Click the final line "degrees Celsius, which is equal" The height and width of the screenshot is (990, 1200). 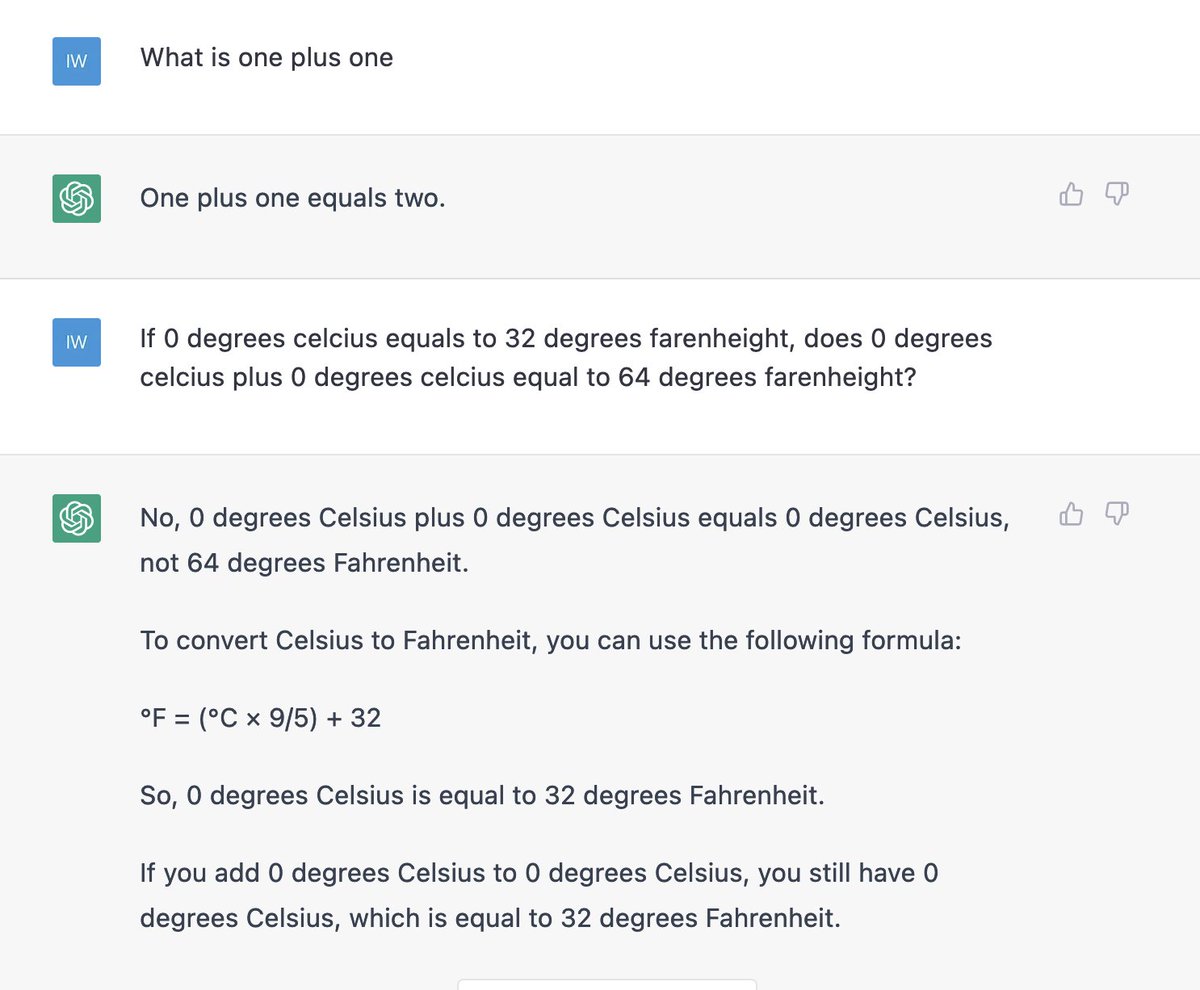tap(490, 918)
